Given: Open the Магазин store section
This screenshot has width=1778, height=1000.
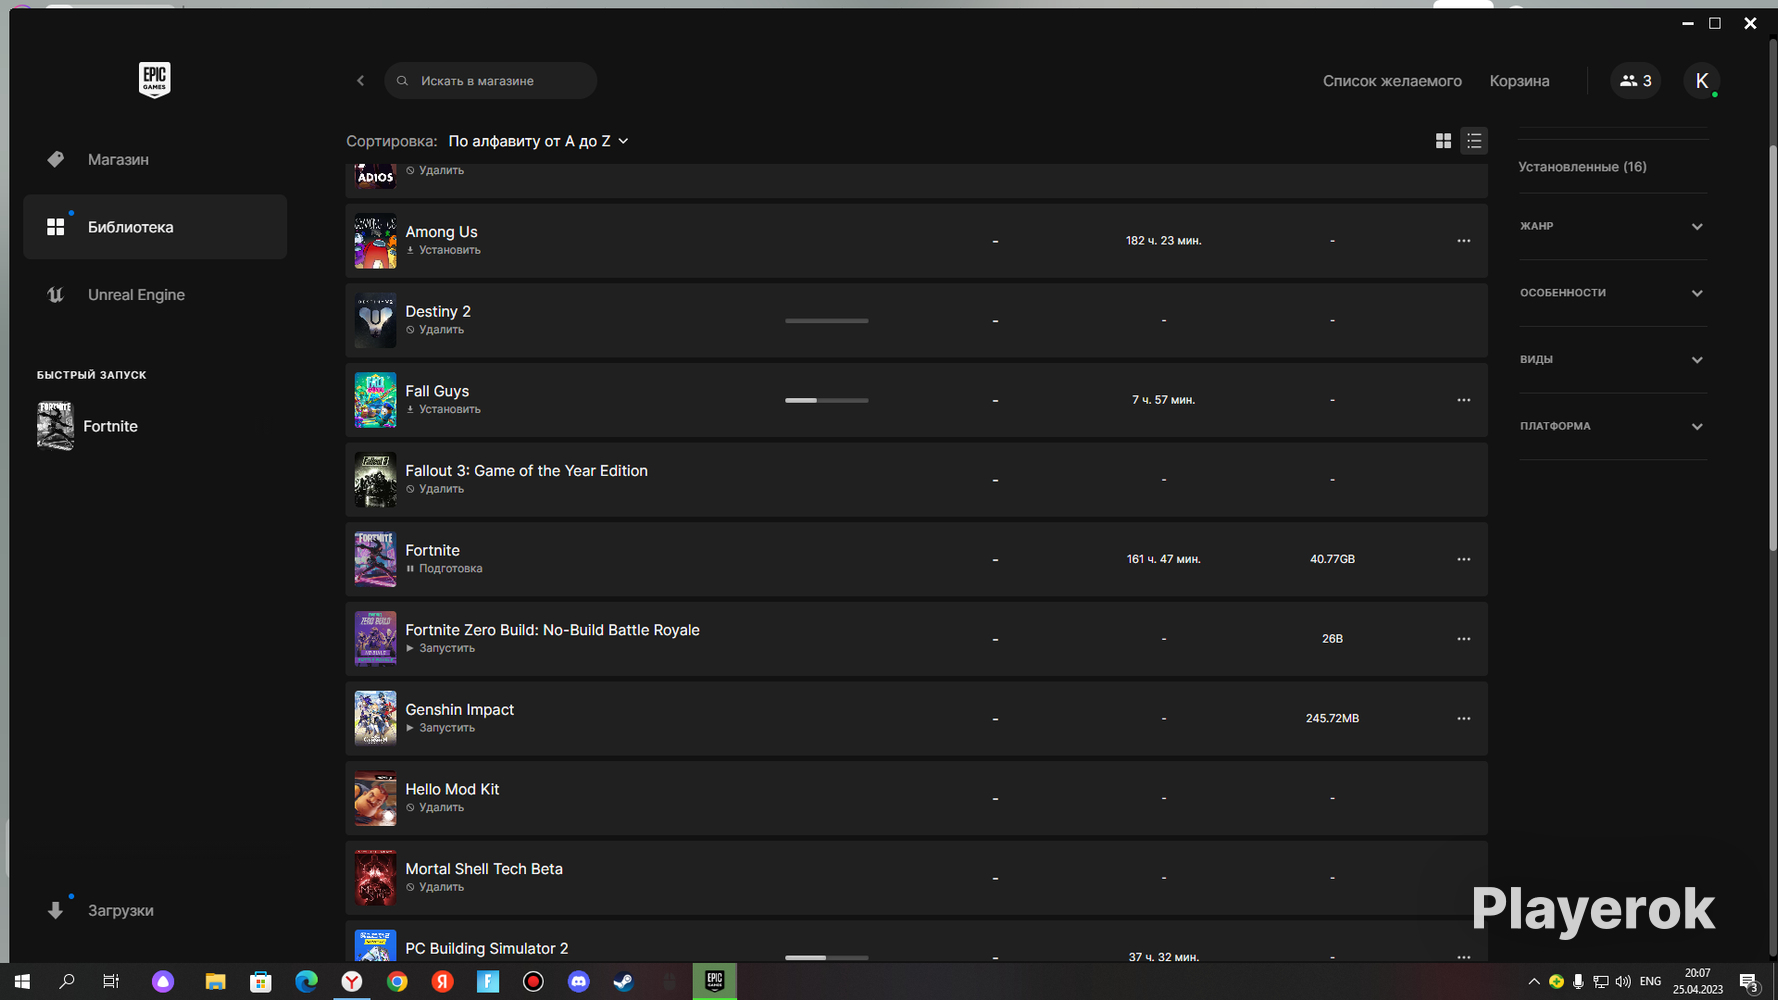Looking at the screenshot, I should [x=118, y=160].
